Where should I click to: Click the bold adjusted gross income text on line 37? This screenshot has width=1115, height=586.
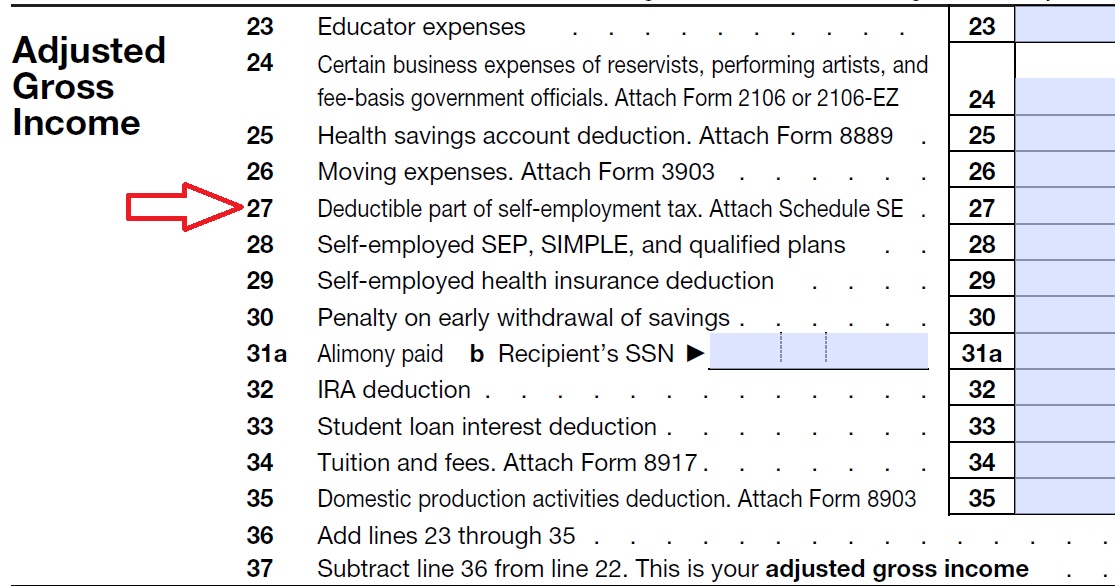point(897,569)
